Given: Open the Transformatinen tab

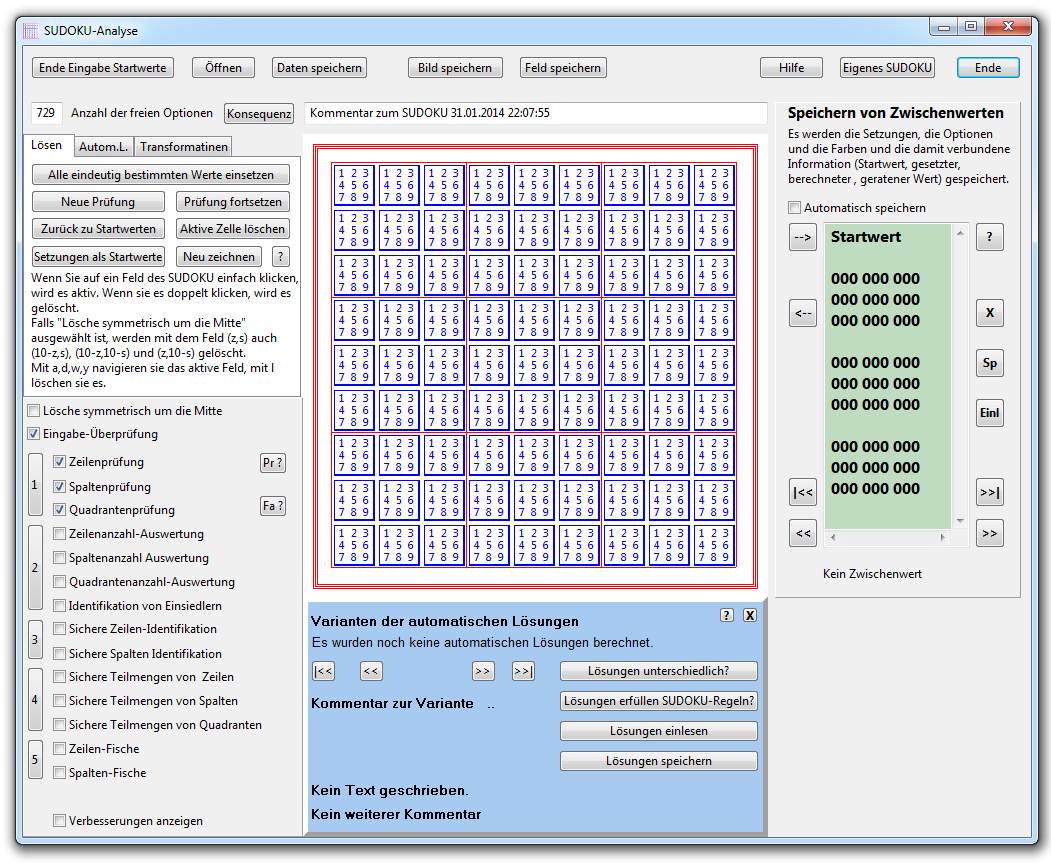Looking at the screenshot, I should point(183,147).
